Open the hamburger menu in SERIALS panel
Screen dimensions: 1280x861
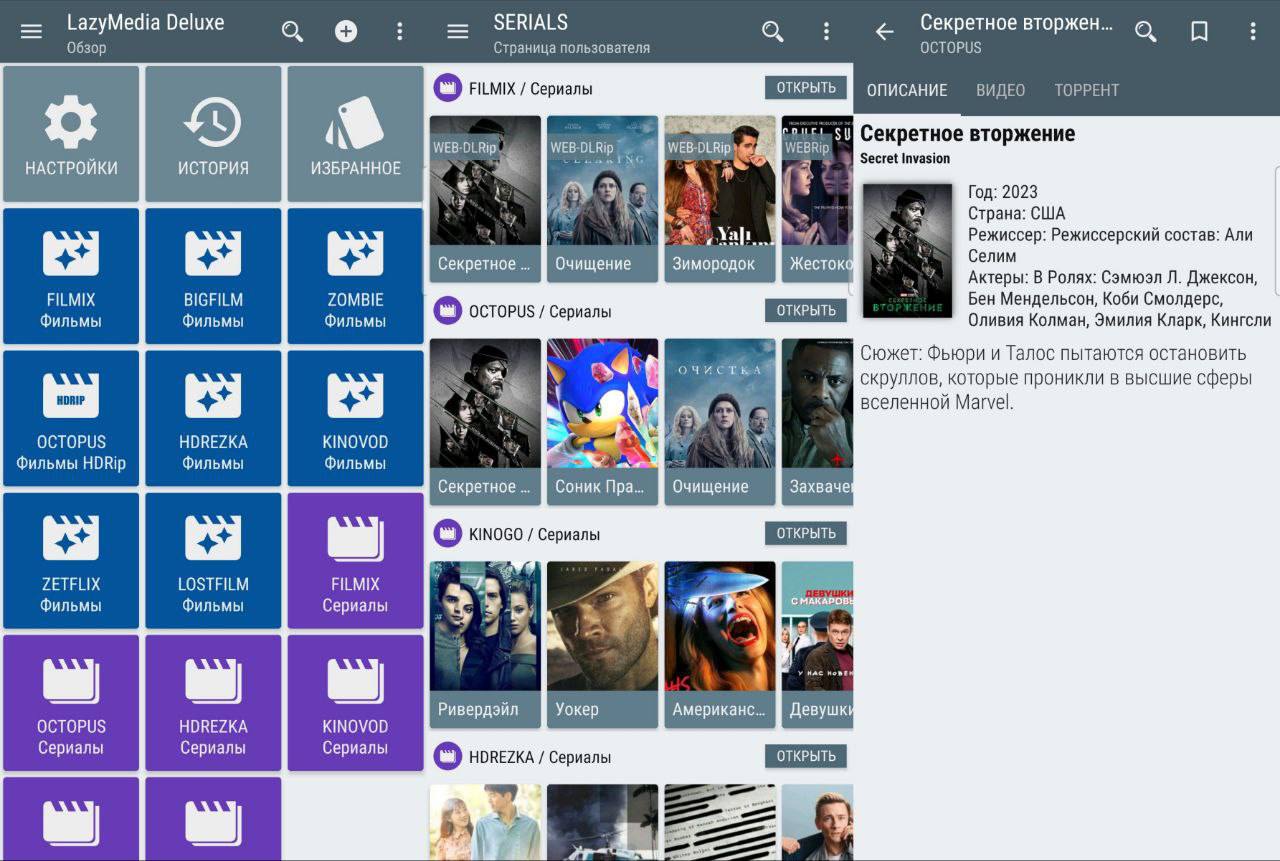[x=458, y=31]
